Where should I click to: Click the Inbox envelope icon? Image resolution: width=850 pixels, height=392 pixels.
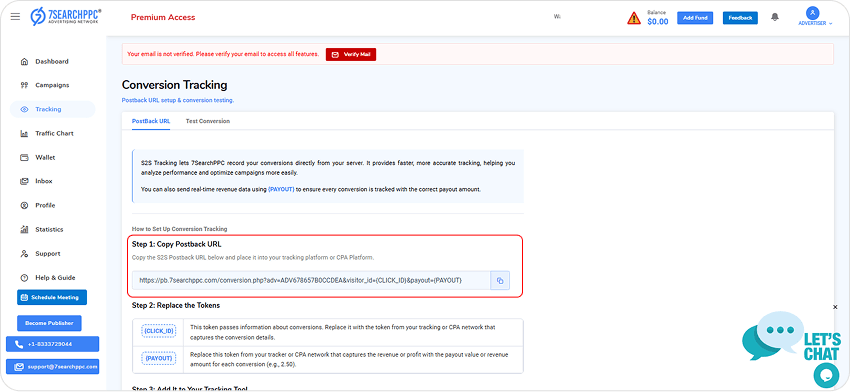point(24,181)
